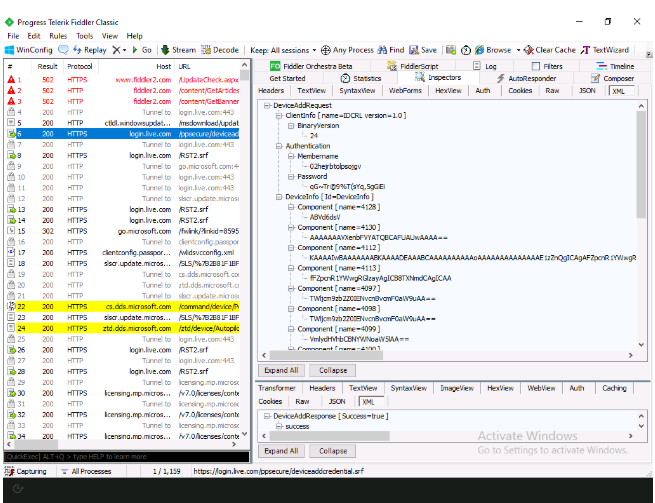This screenshot has height=503, width=655.
Task: Click request XML horizontal scrollbar thumb
Action: pyautogui.click(x=326, y=356)
